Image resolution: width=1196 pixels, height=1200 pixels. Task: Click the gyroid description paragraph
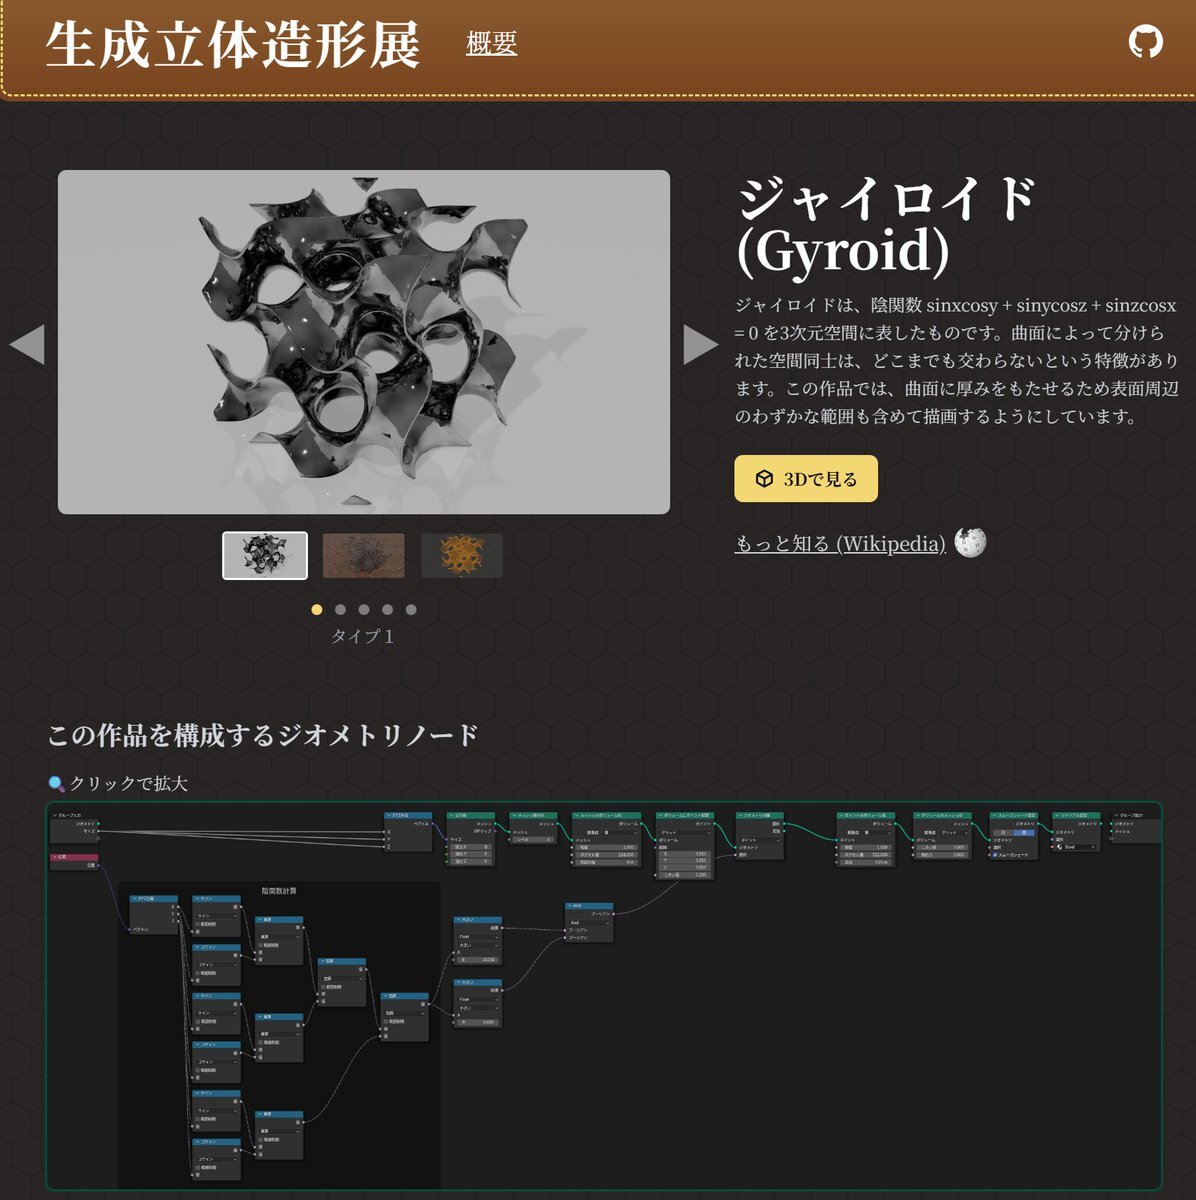click(x=958, y=360)
